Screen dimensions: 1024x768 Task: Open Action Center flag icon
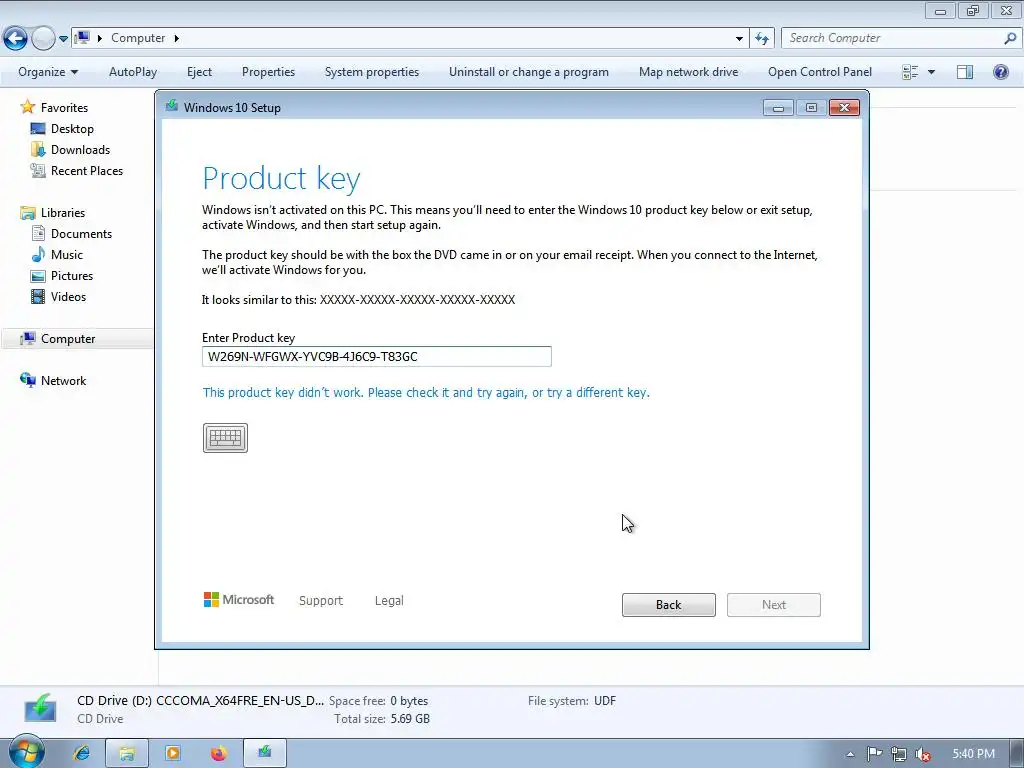(874, 754)
